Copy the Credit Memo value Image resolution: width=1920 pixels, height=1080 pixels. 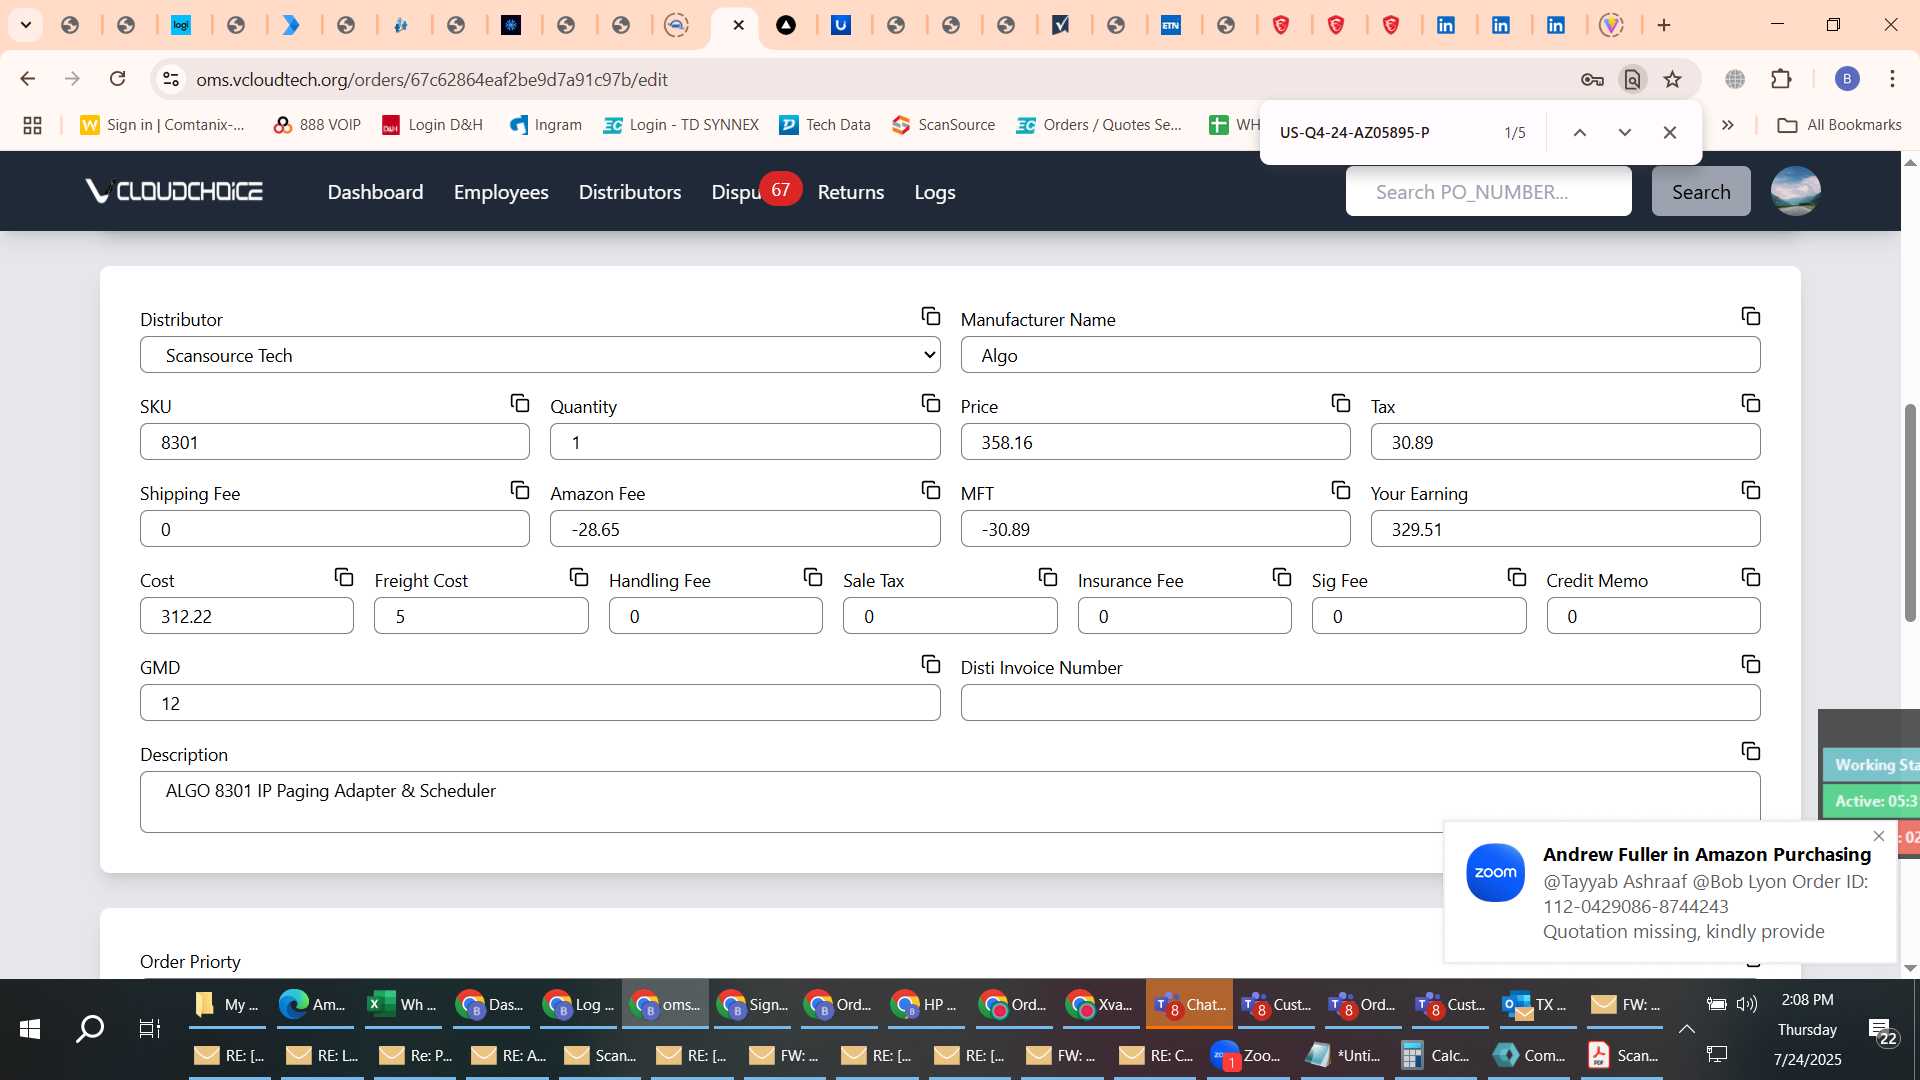click(x=1750, y=577)
